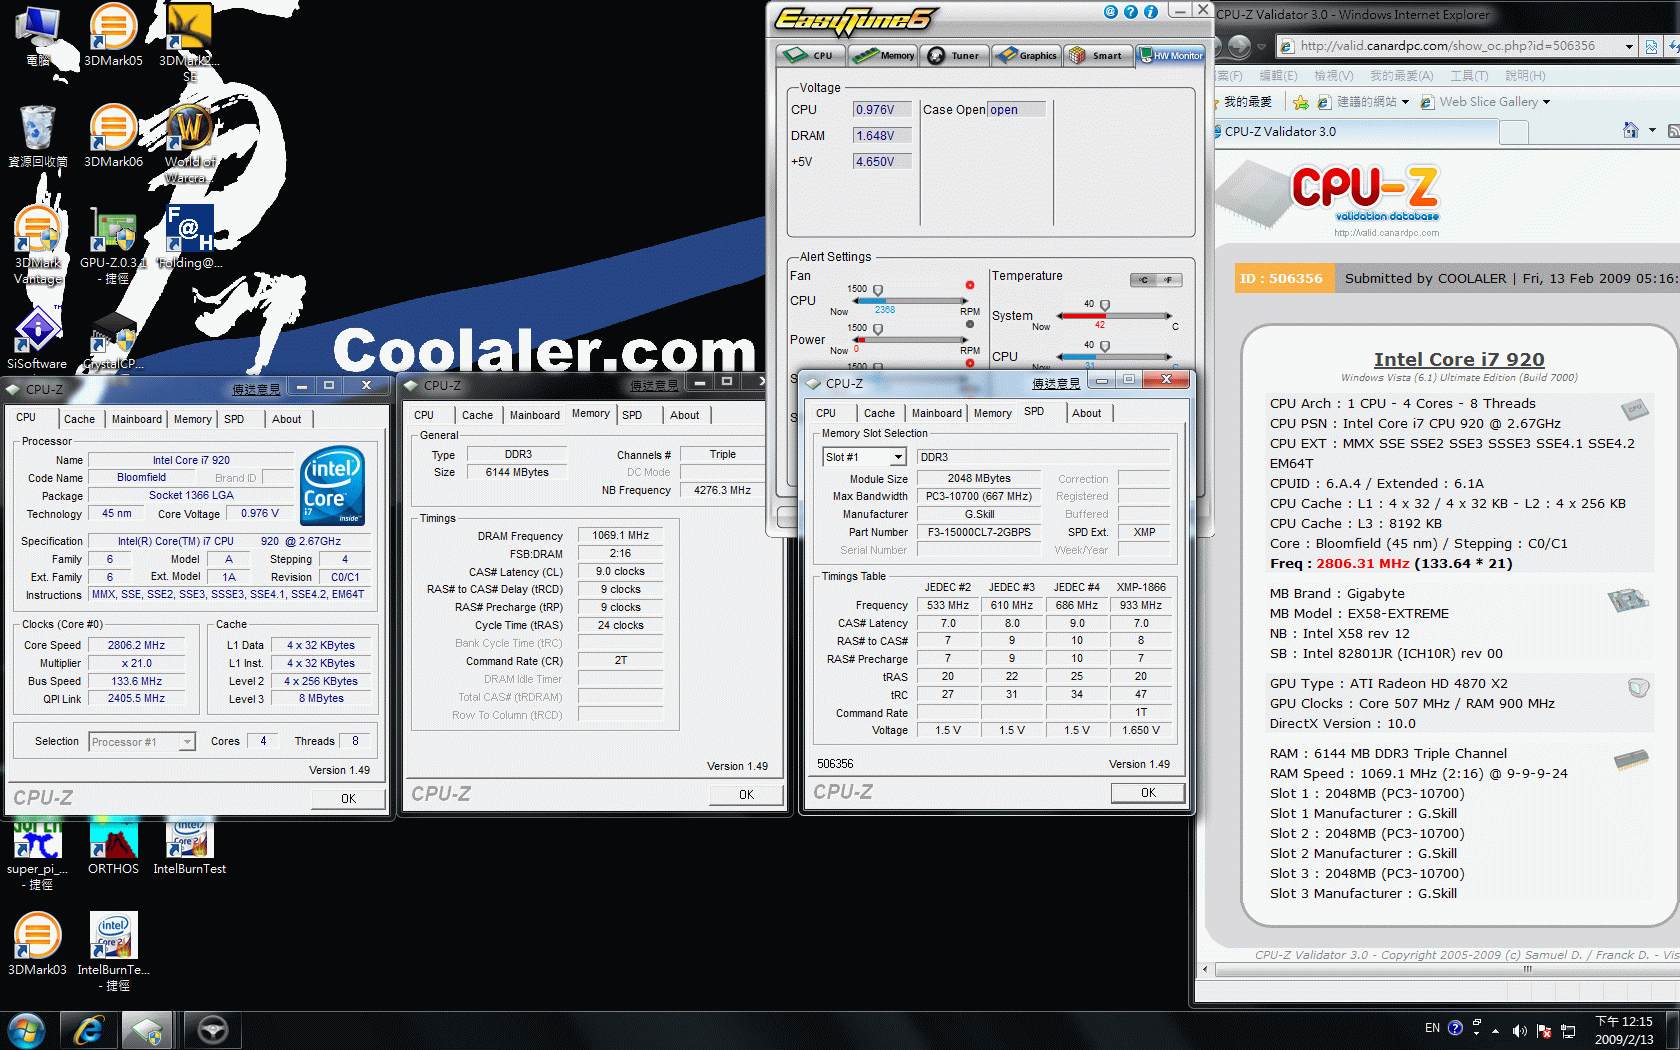Click the network icon in system tray

(1568, 1030)
